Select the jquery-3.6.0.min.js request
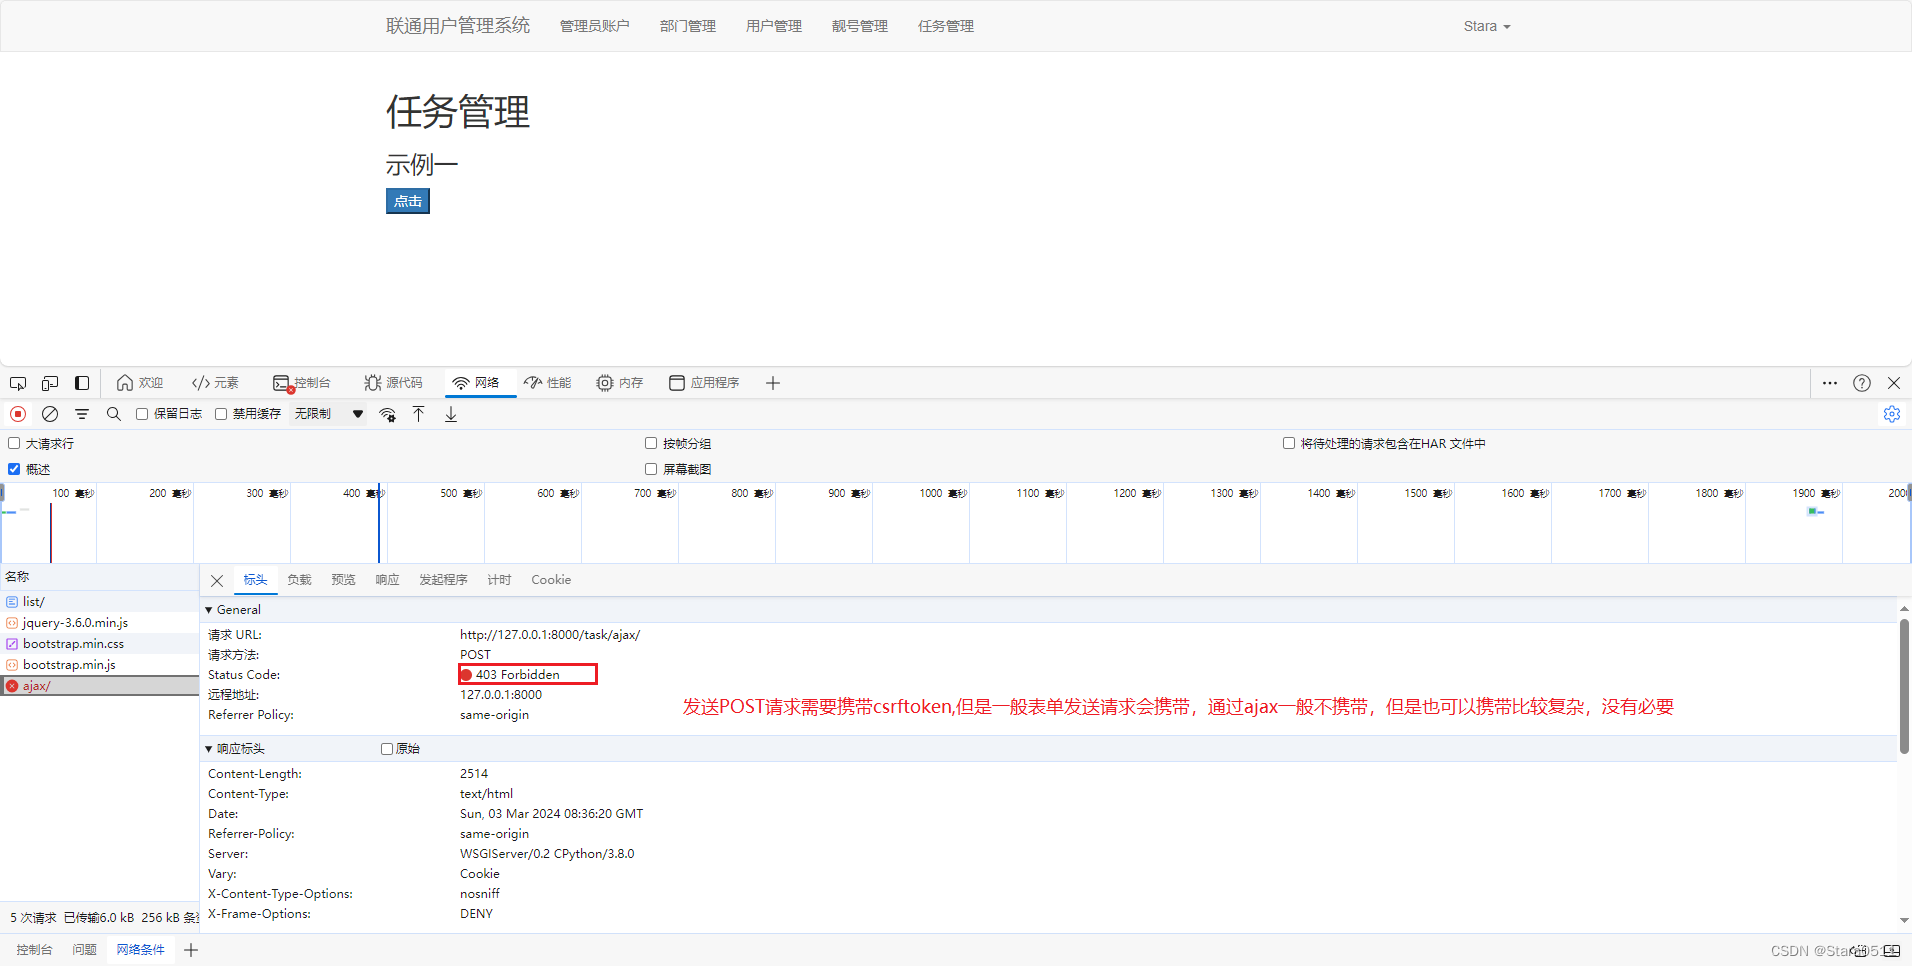This screenshot has height=966, width=1912. tap(100, 623)
